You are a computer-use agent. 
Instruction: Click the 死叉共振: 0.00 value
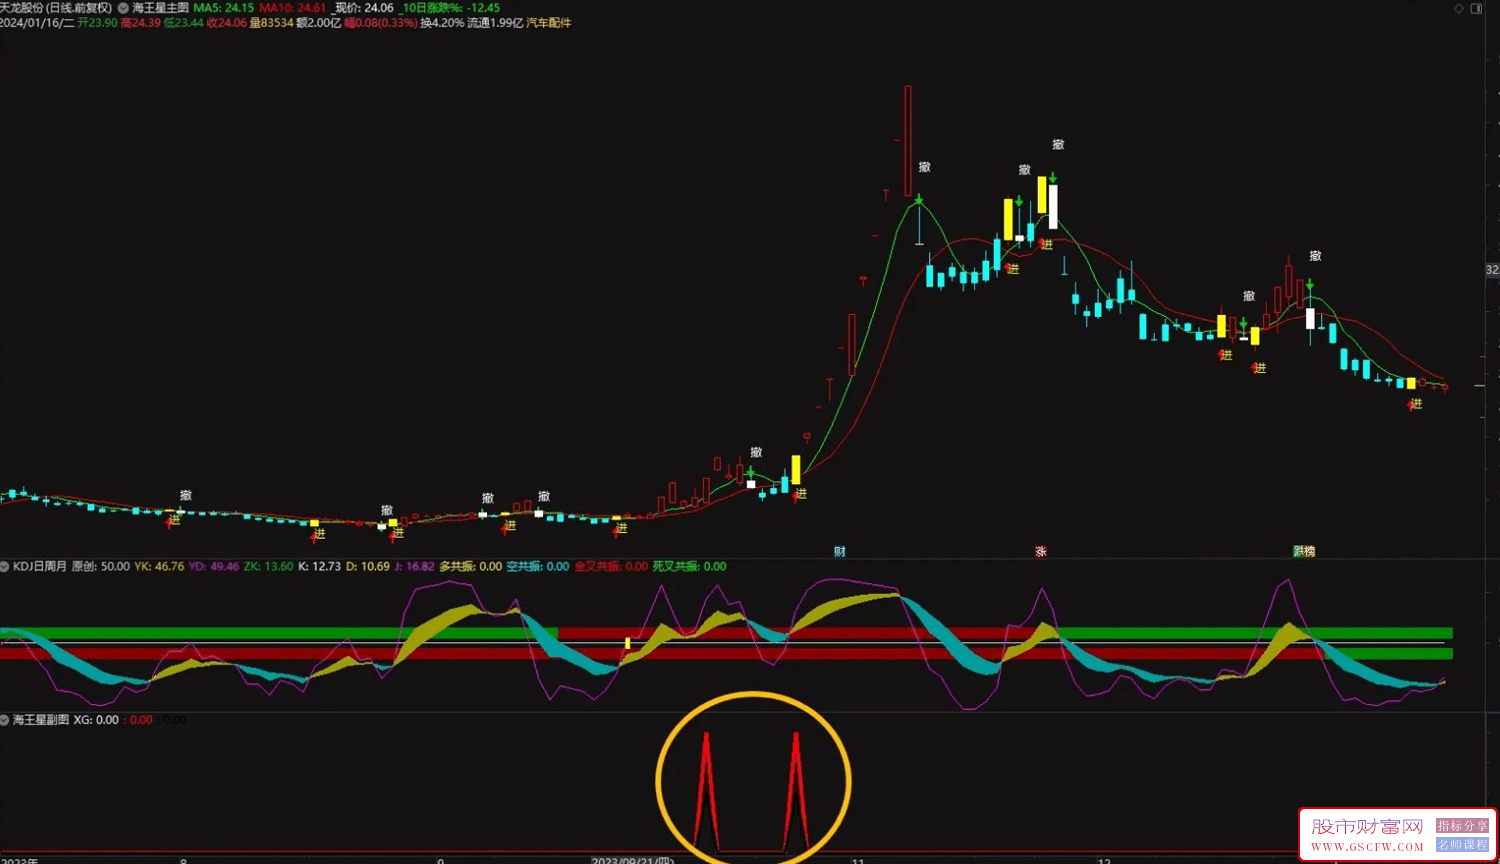point(690,566)
